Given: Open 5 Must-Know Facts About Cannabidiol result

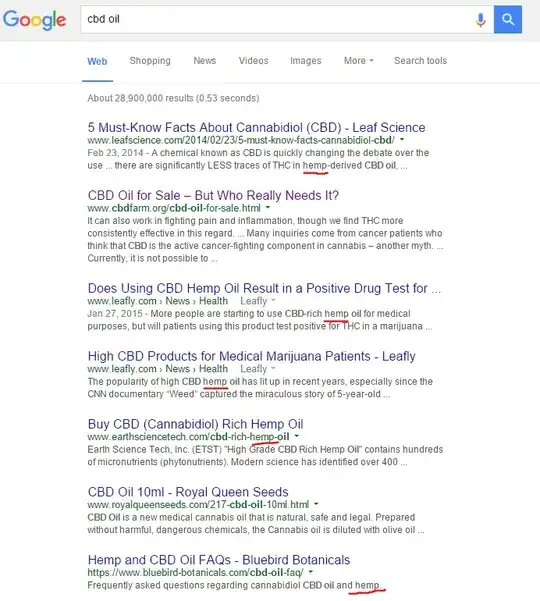Looking at the screenshot, I should pos(256,127).
